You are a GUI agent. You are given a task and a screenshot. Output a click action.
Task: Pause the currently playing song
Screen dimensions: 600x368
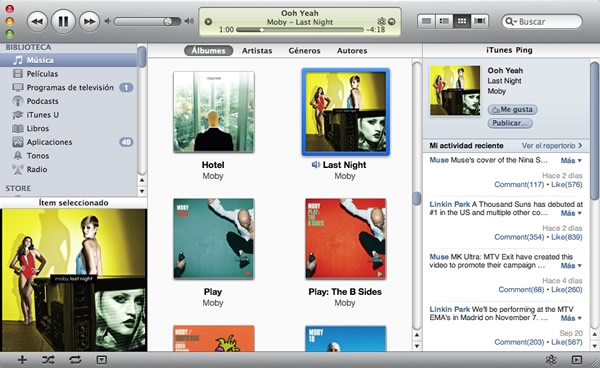click(63, 21)
